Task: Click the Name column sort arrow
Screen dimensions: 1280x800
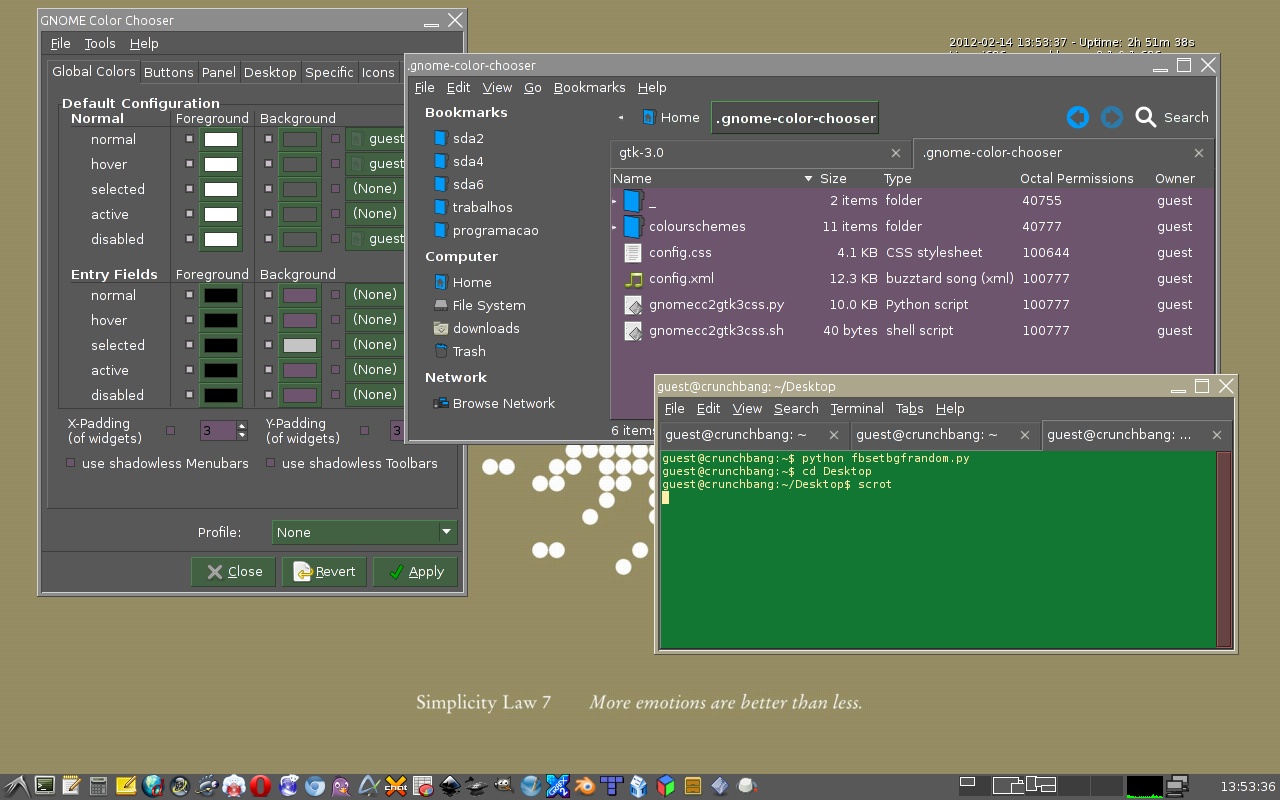Action: 808,179
